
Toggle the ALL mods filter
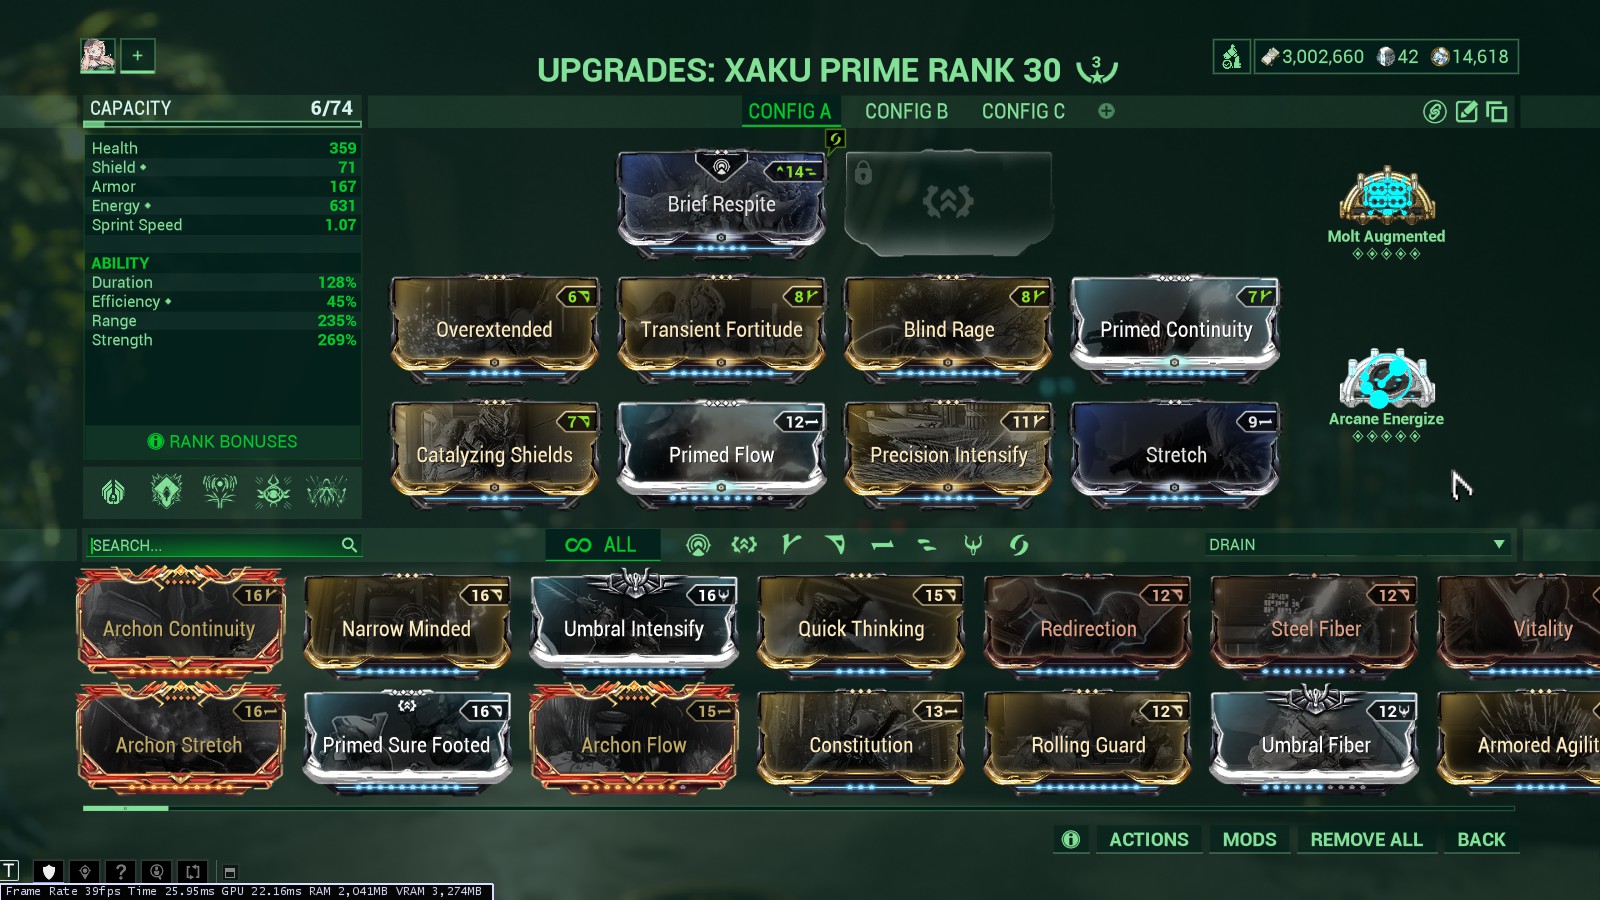[x=601, y=545]
